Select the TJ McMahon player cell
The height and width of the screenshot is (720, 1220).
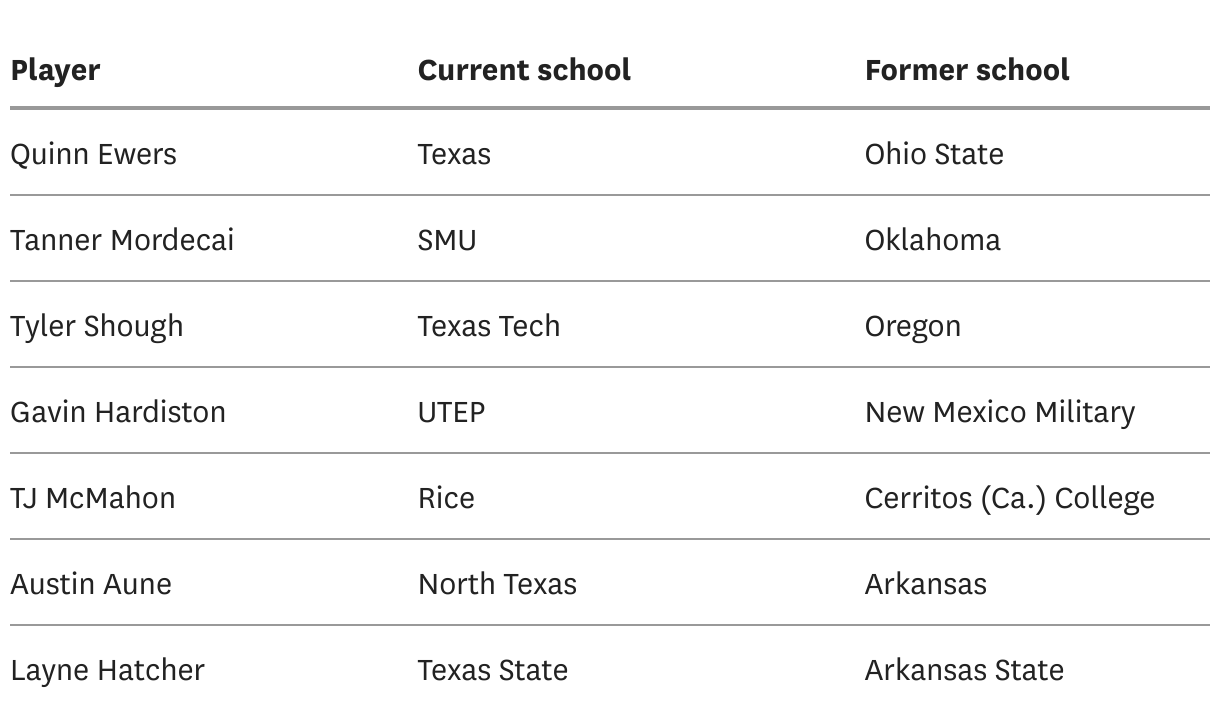pos(93,498)
